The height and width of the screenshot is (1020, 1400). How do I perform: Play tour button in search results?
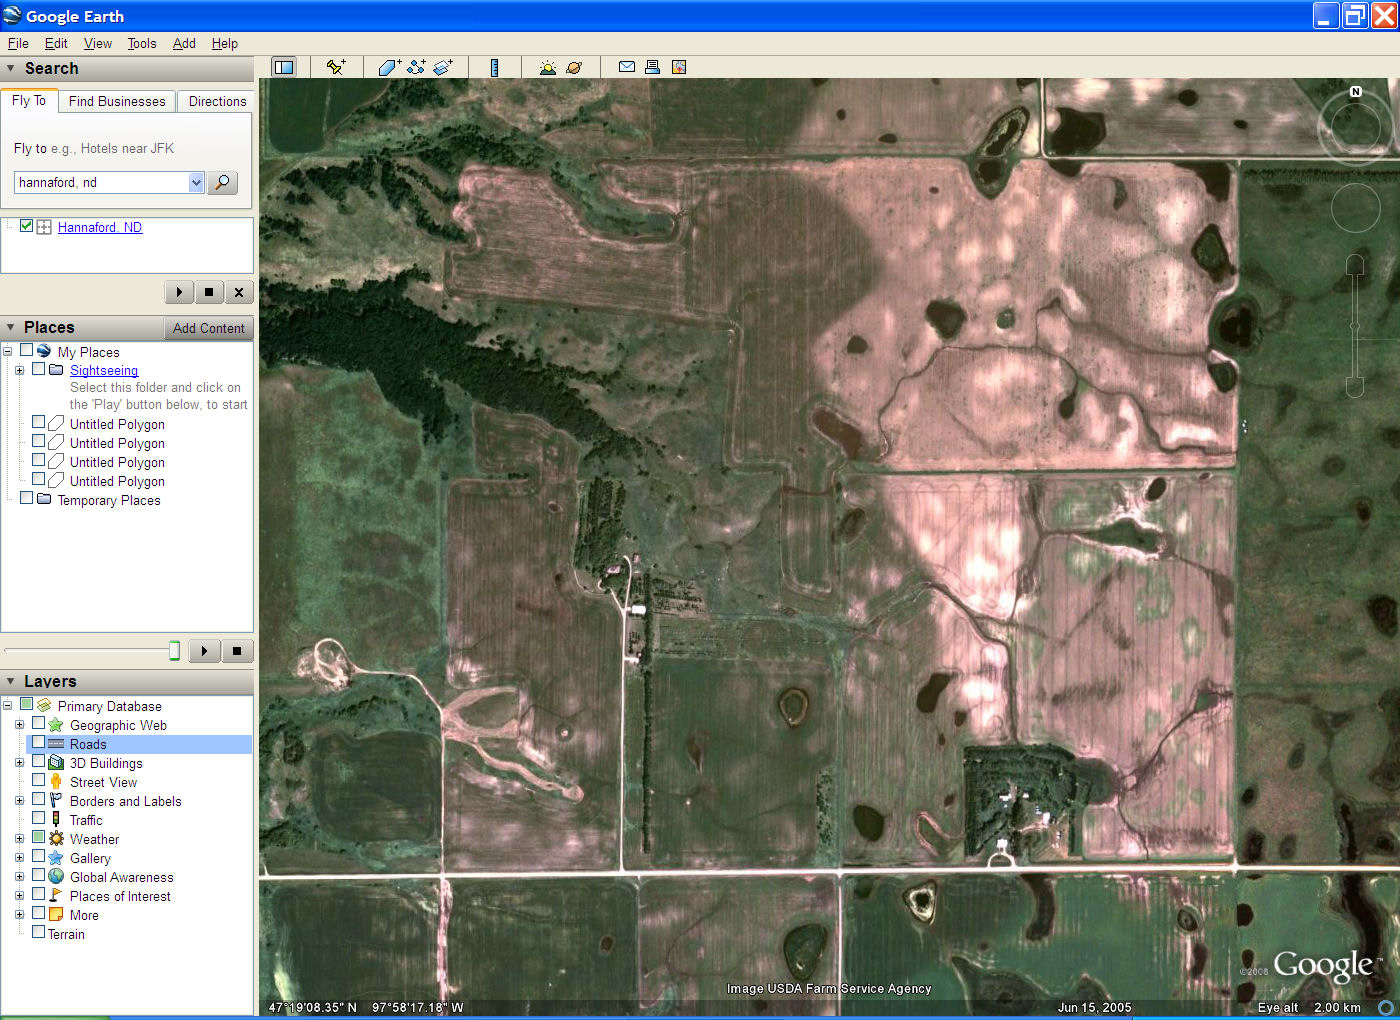coord(179,292)
